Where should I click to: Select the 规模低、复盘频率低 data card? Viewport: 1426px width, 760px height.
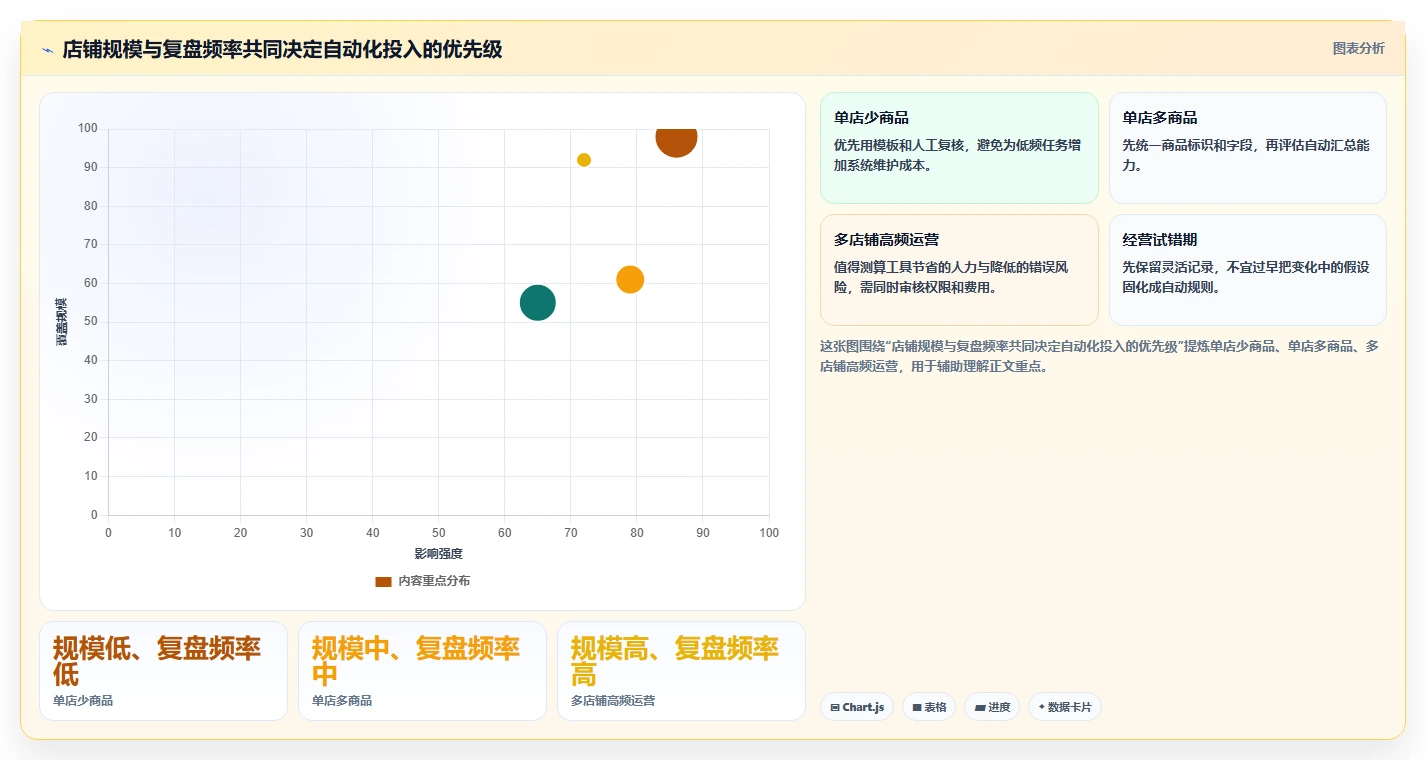click(x=163, y=671)
